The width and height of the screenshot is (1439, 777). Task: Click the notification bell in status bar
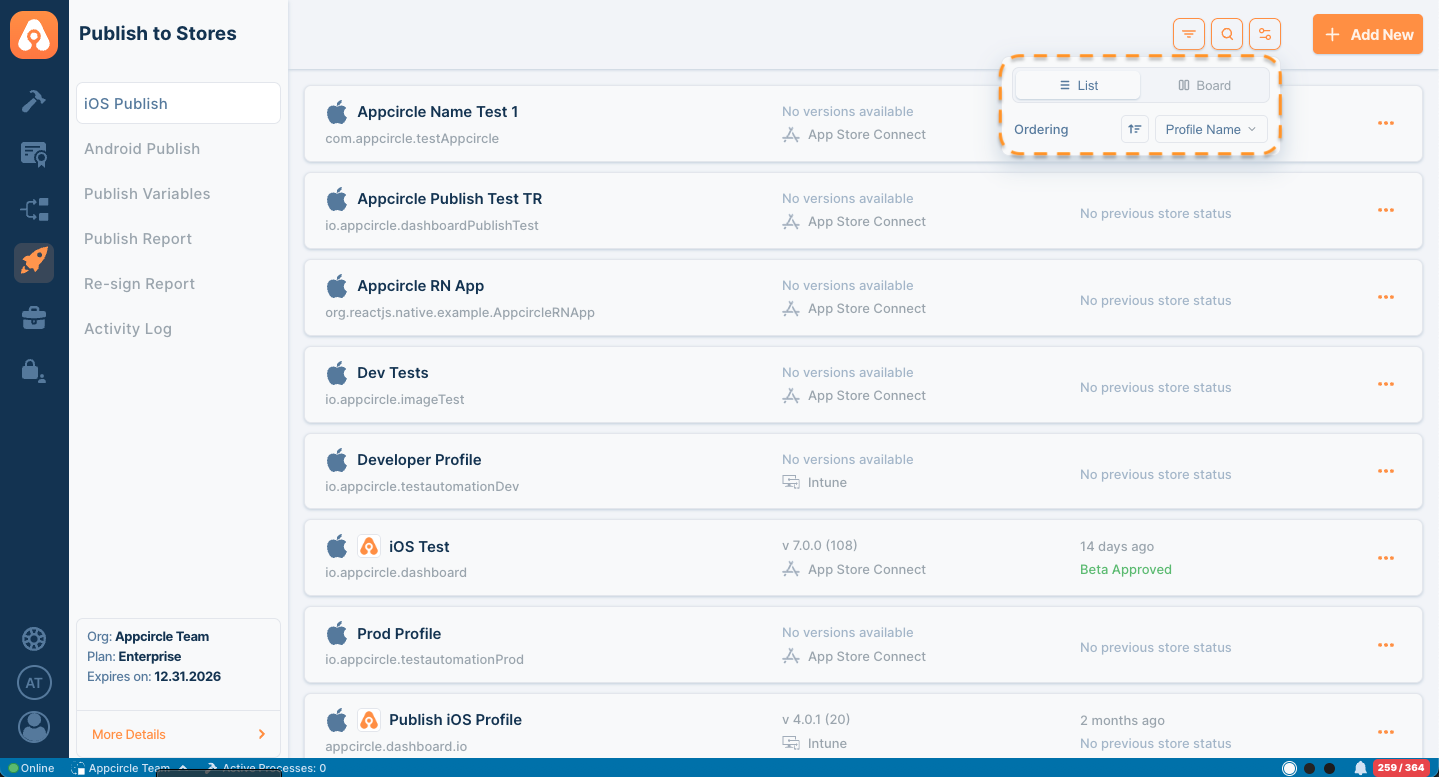[1360, 768]
